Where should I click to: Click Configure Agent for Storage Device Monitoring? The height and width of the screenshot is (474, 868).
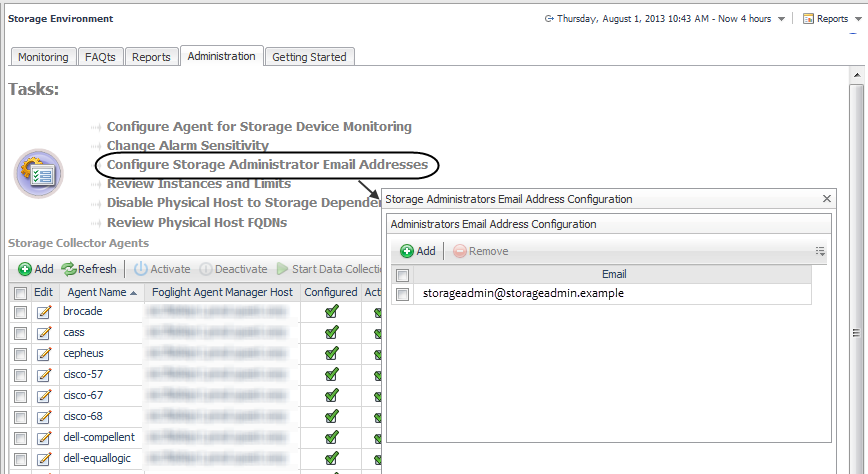point(259,127)
